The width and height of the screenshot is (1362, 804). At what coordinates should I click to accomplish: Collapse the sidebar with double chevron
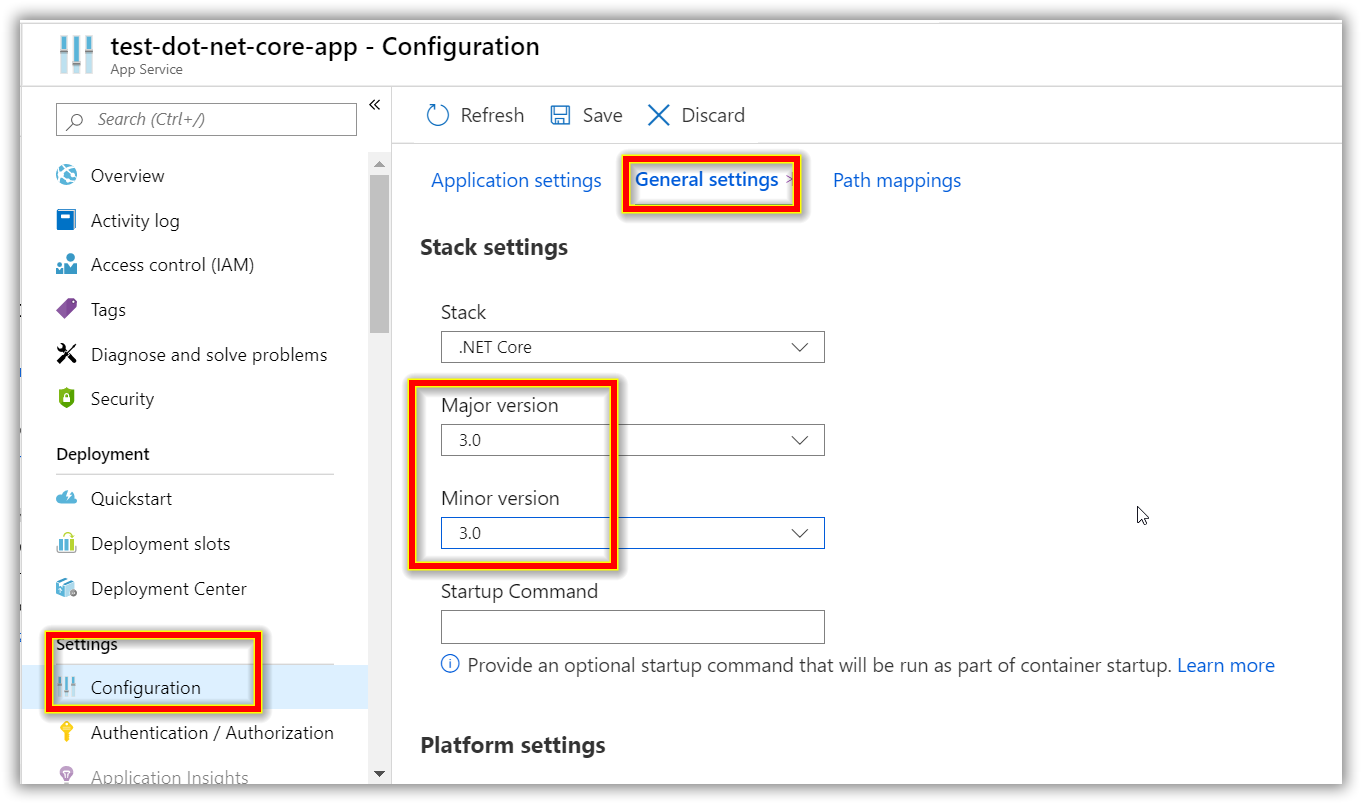click(x=374, y=105)
